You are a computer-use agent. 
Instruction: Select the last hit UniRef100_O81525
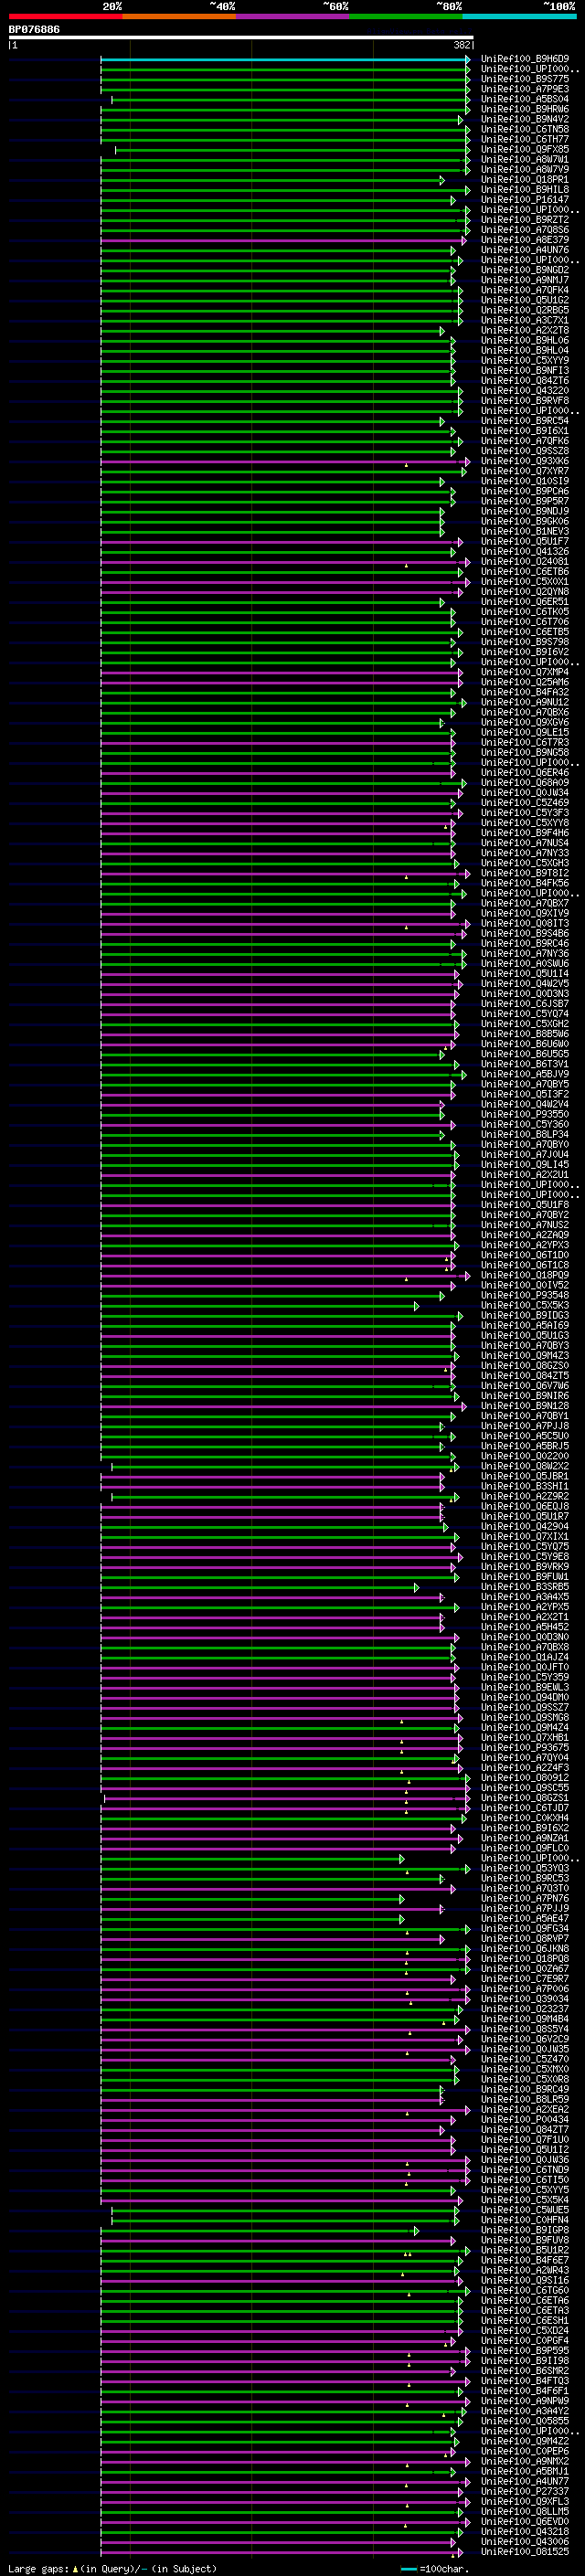point(525,2552)
